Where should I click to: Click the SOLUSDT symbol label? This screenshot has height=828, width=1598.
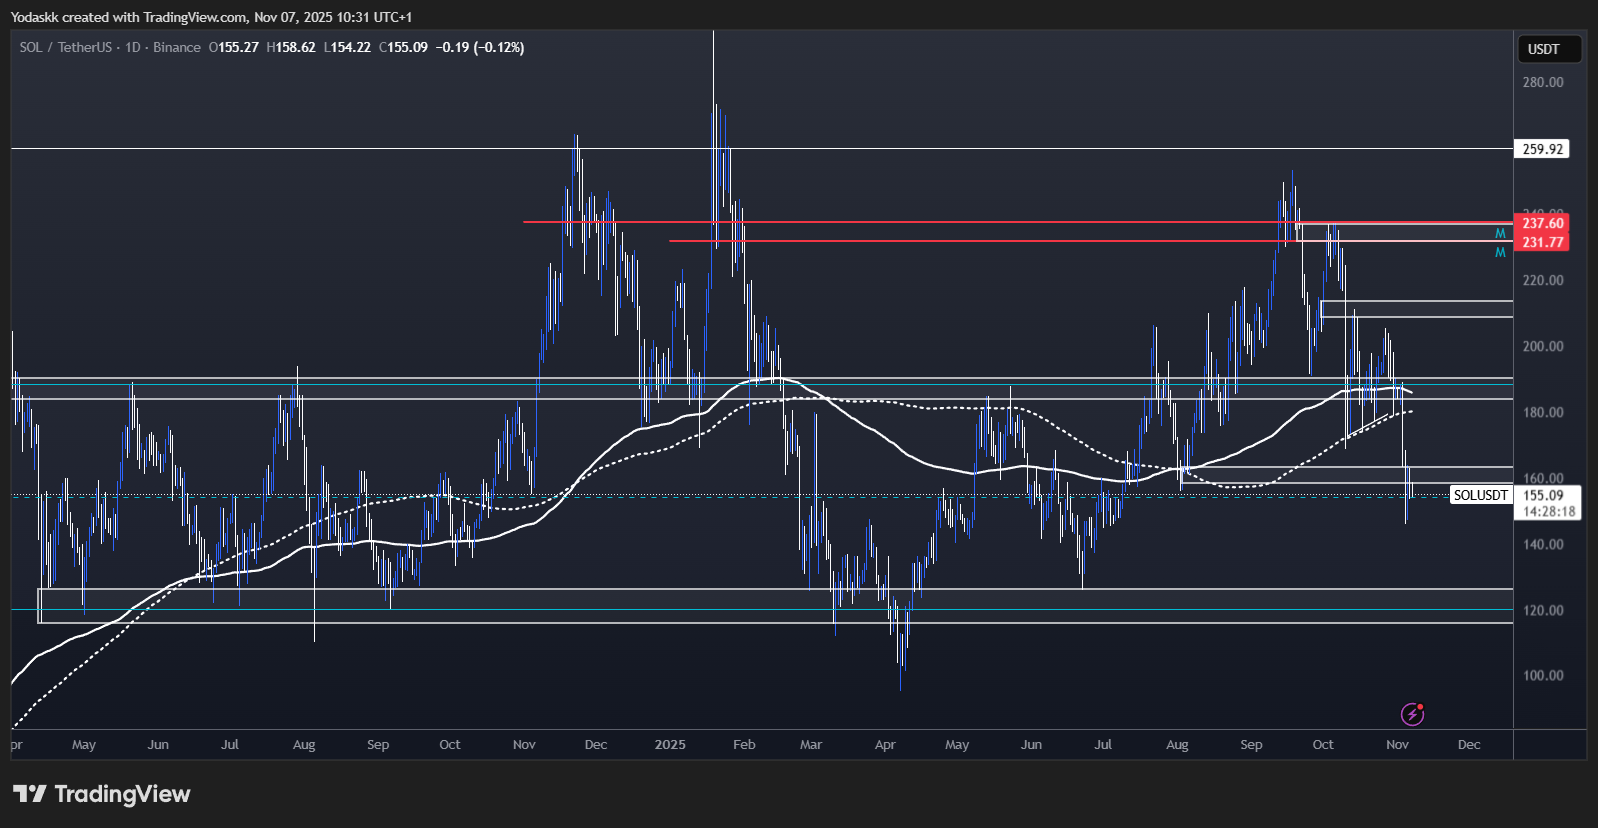(x=1480, y=495)
